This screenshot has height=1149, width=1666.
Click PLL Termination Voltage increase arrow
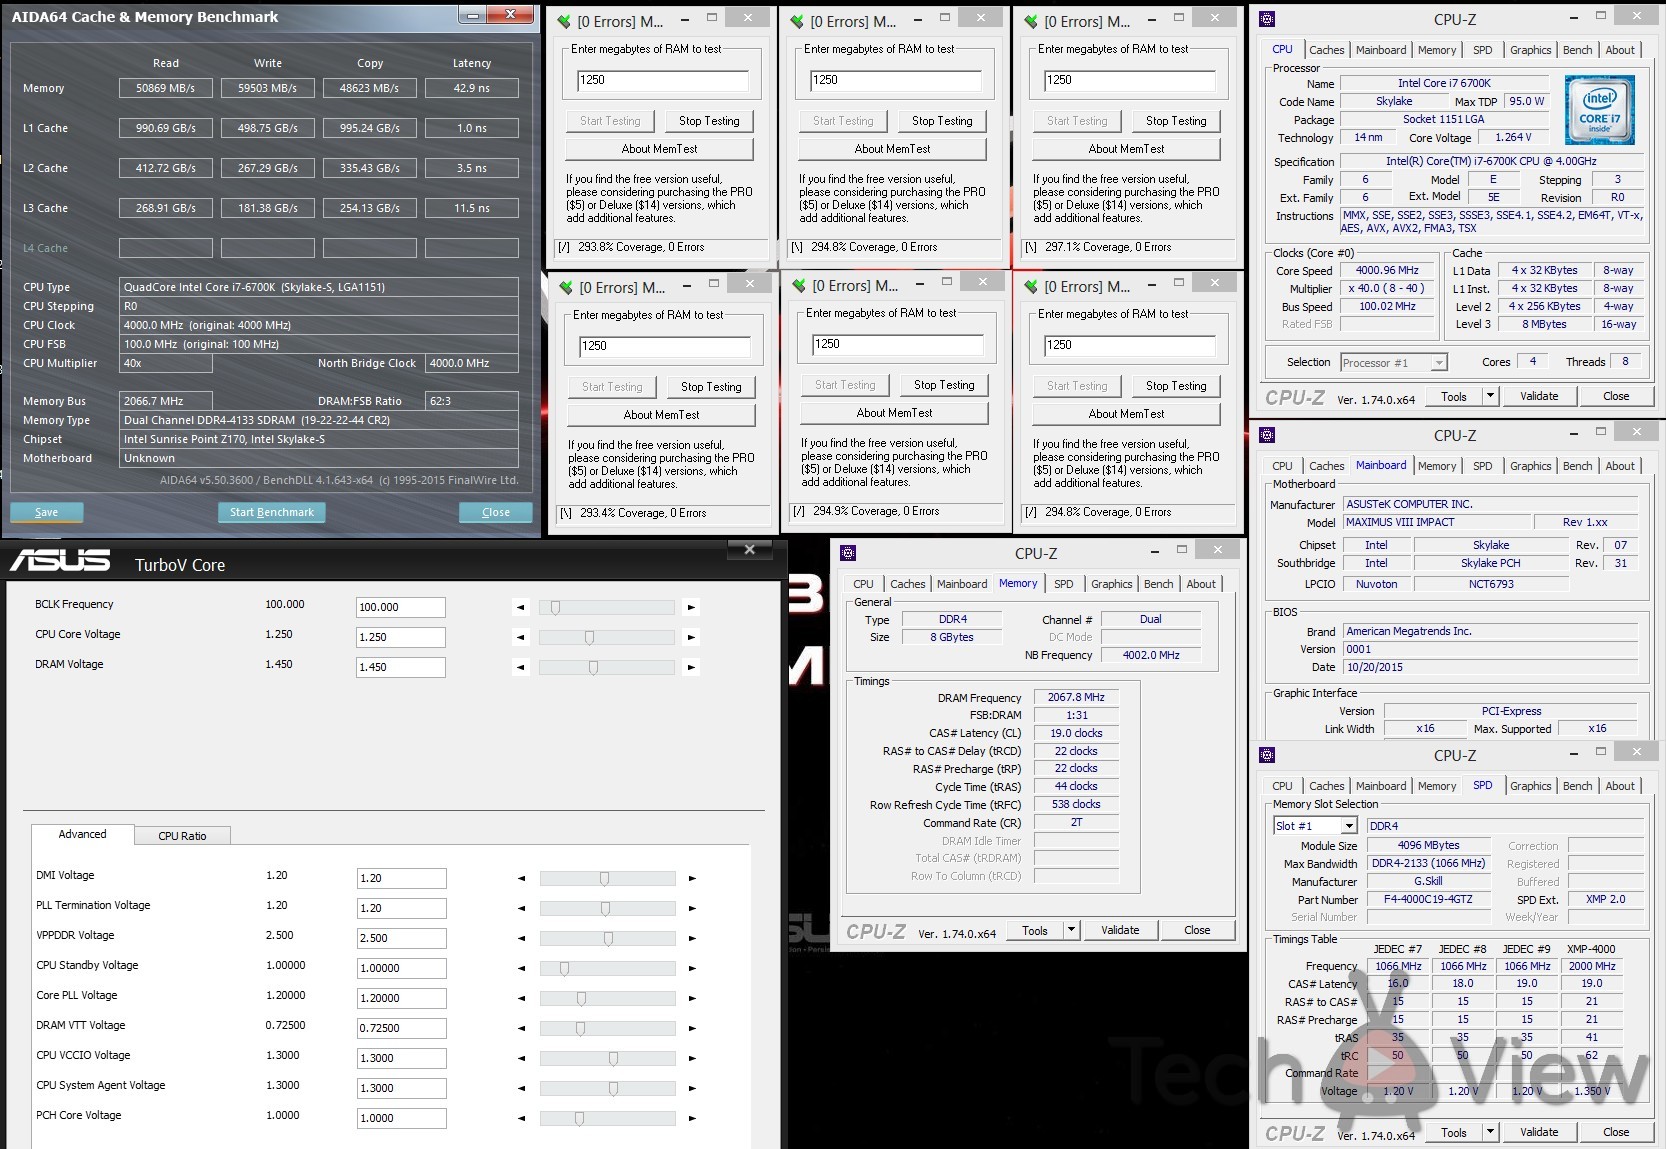pos(691,908)
